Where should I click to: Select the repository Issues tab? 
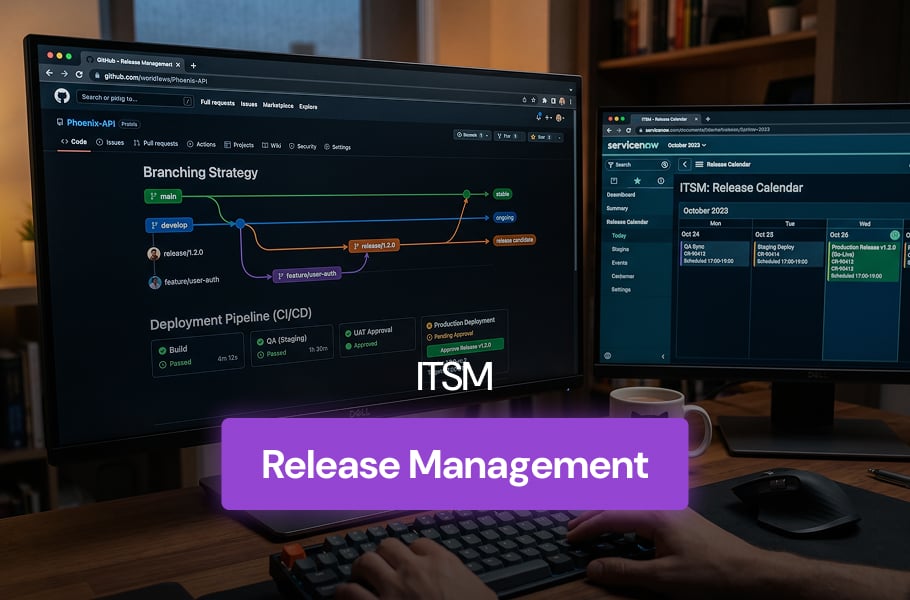110,142
